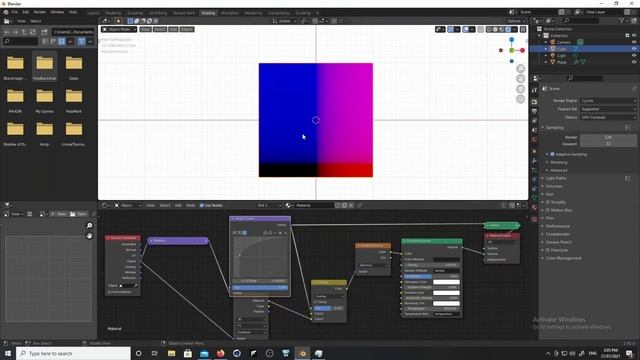The image size is (640, 360).
Task: Expand Camera item in outliner
Action: (546, 42)
